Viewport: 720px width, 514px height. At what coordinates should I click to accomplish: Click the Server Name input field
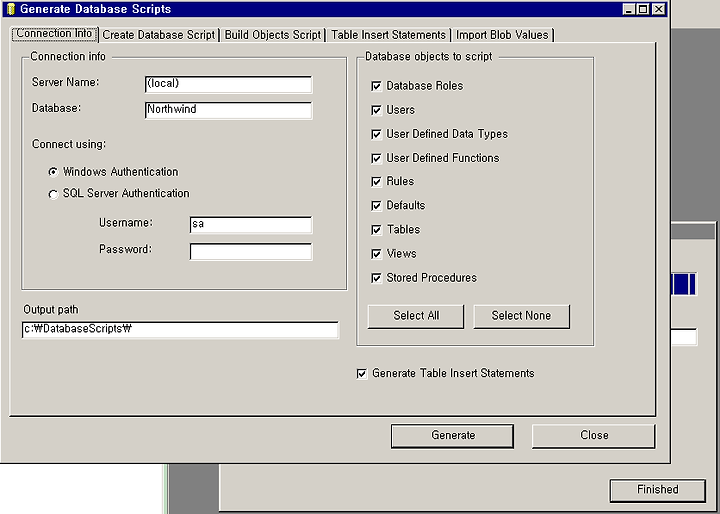(228, 84)
